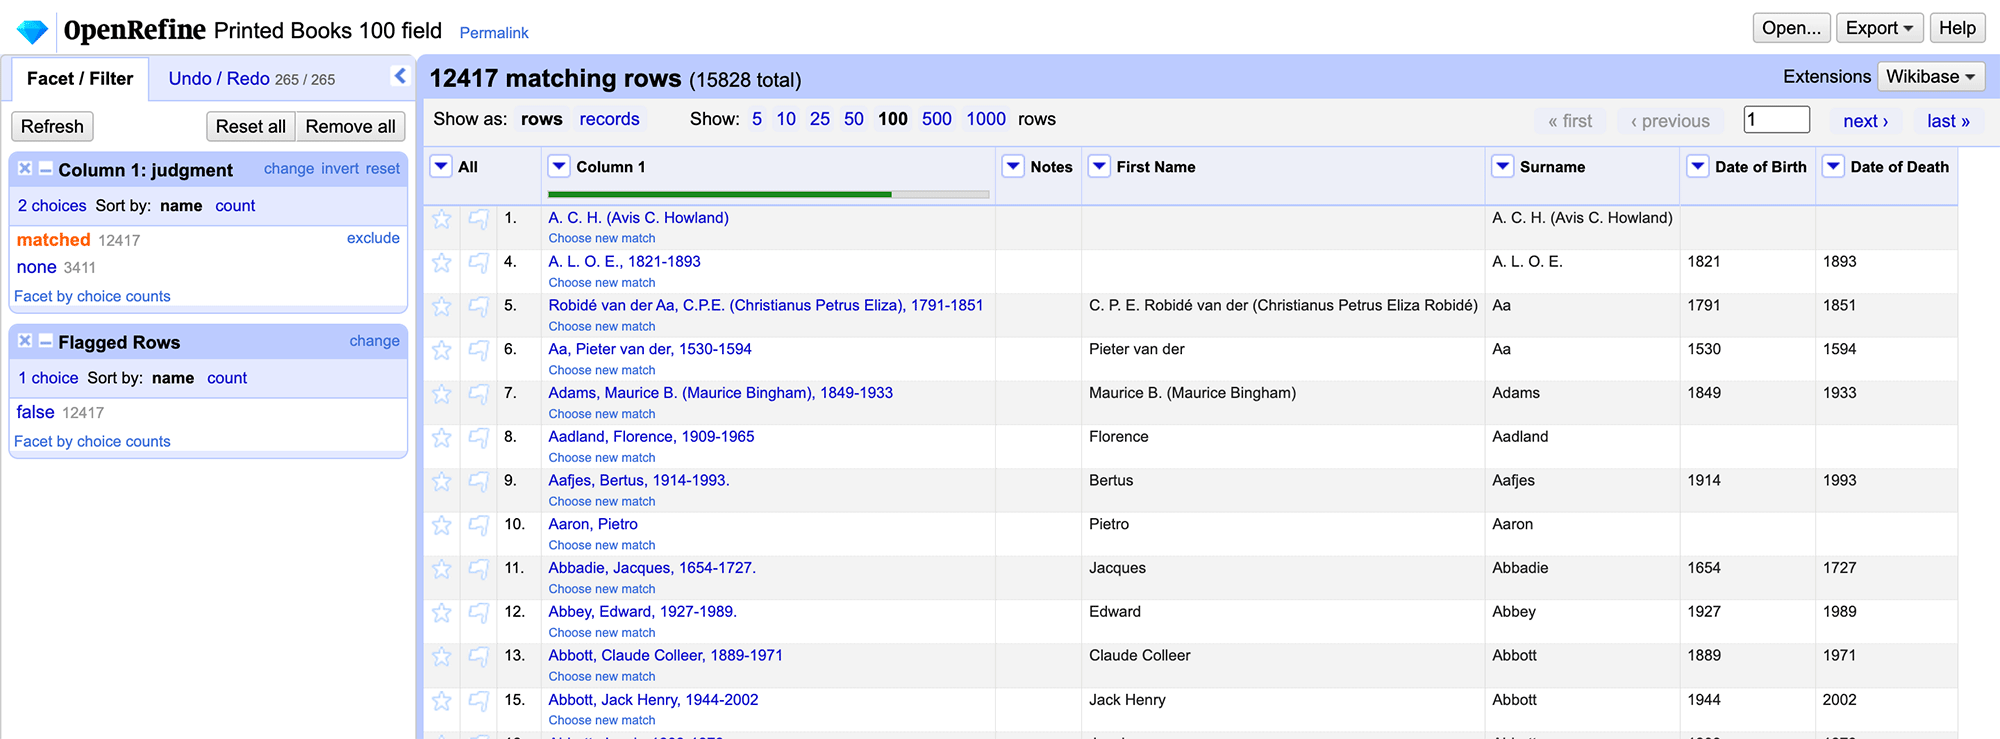Click the Refresh facets button
Image resolution: width=2000 pixels, height=739 pixels.
tap(52, 126)
